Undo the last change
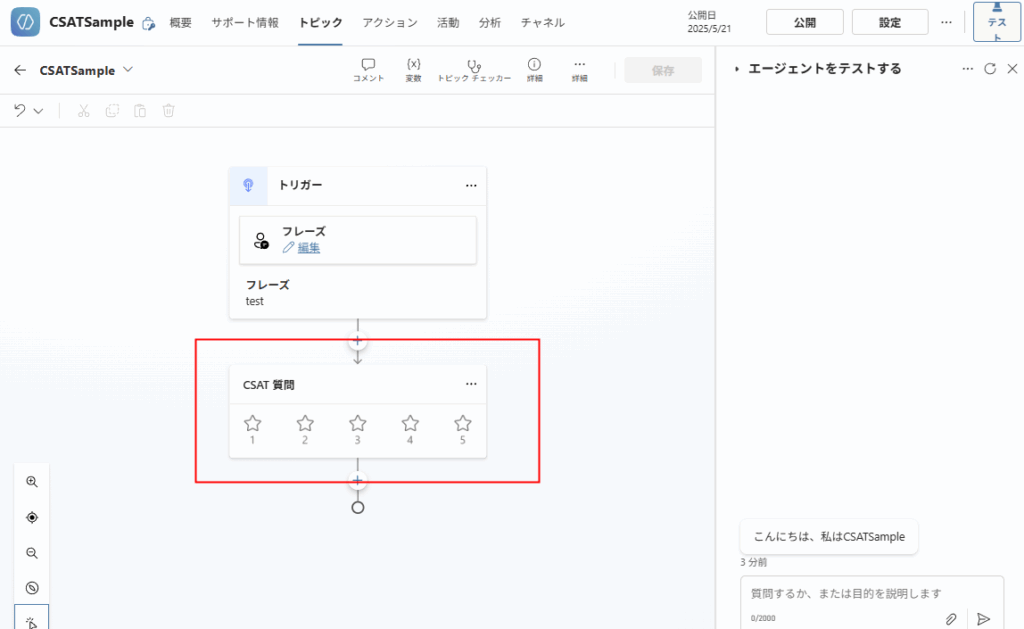 pyautogui.click(x=20, y=110)
